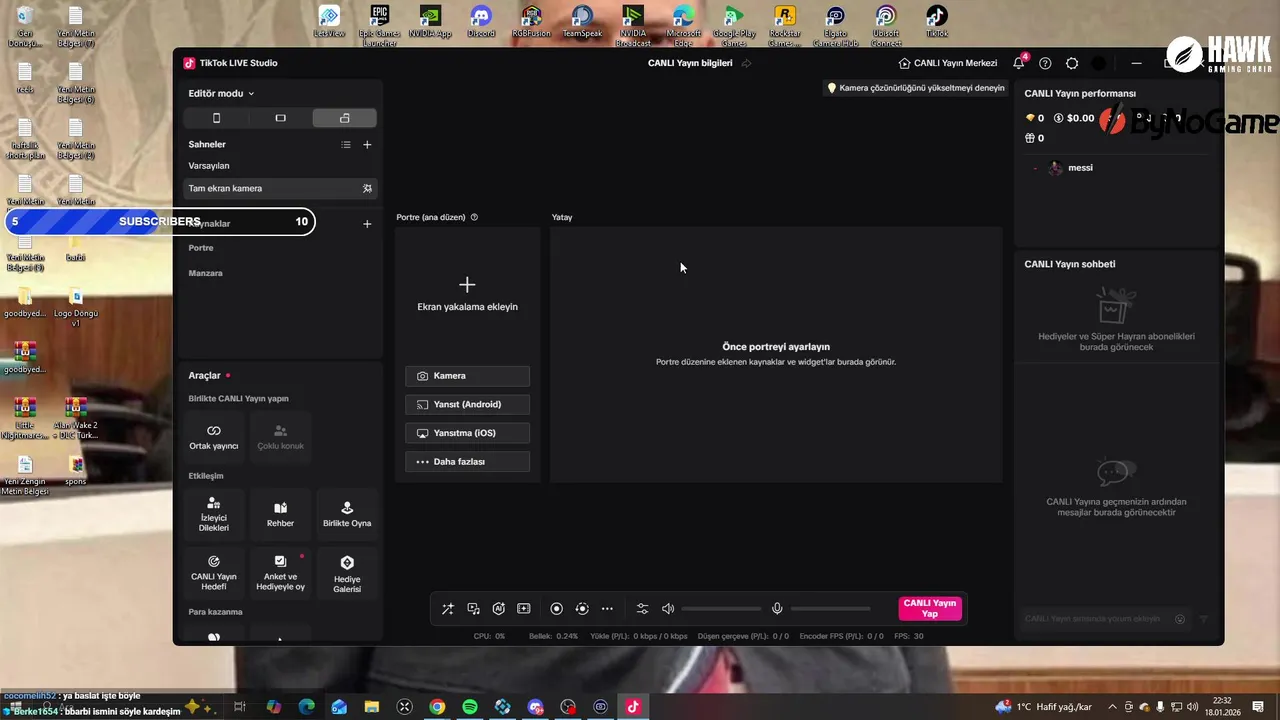Open the Anket ve Hediyeyle oy tool

point(280,572)
